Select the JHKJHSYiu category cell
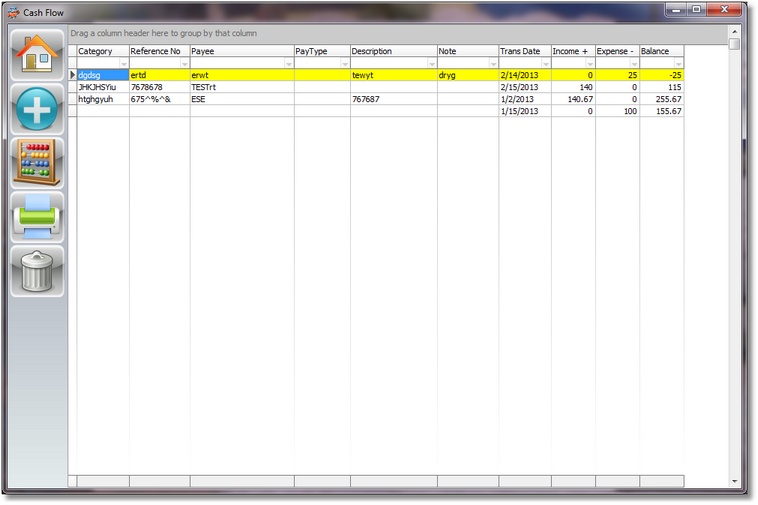Viewport: 758px width, 505px height. click(102, 87)
